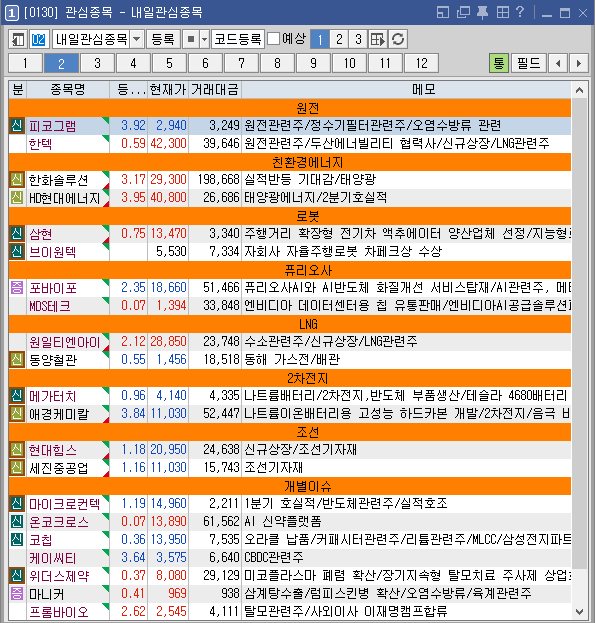Screen dimensions: 595x623
Task: Click the 신 icon beside 삼현
Action: point(17,233)
